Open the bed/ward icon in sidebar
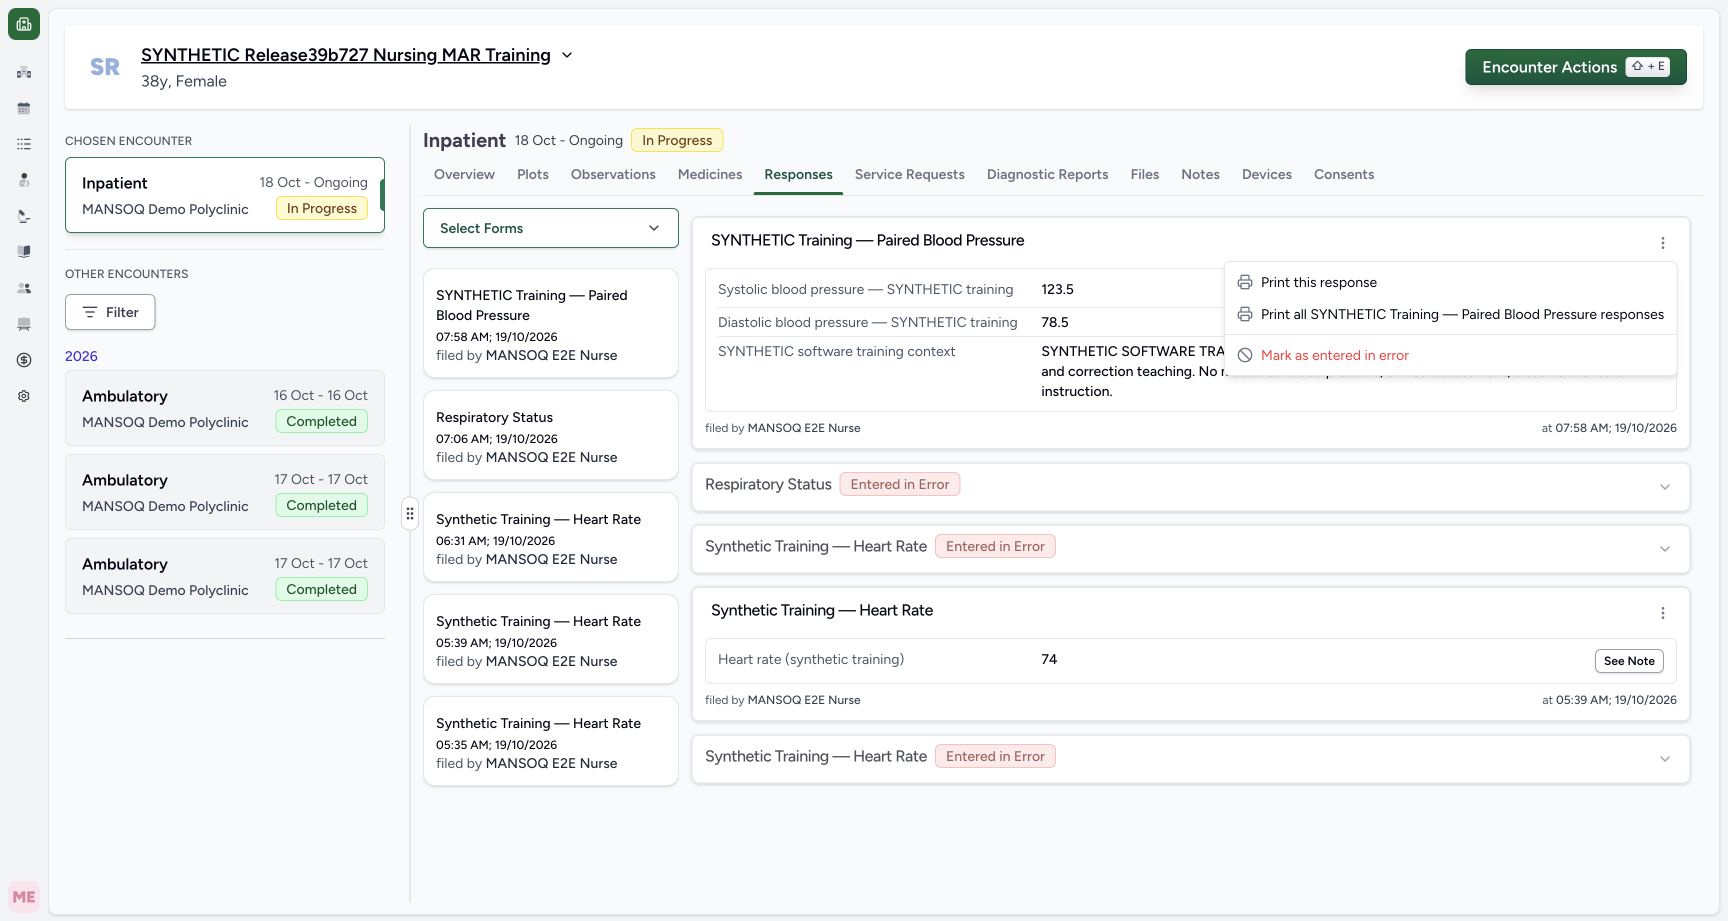This screenshot has width=1728, height=921. [x=24, y=324]
